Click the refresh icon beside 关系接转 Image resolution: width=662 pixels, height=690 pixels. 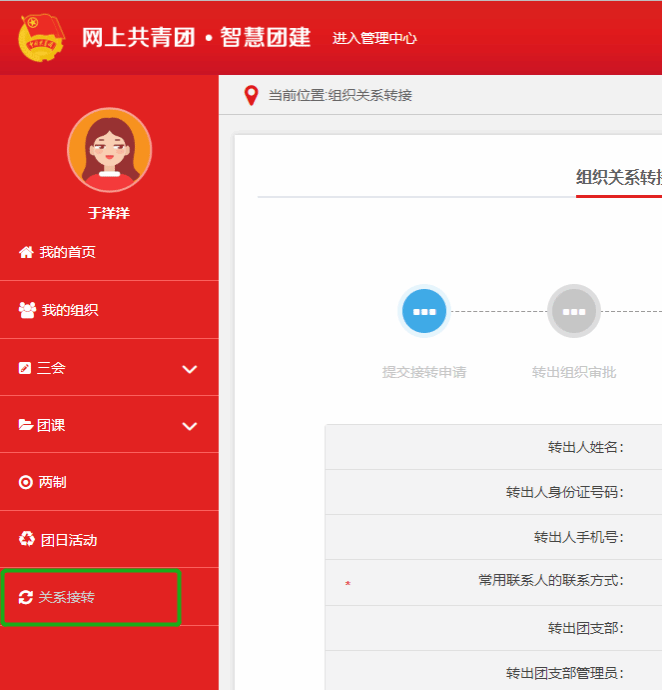26,597
